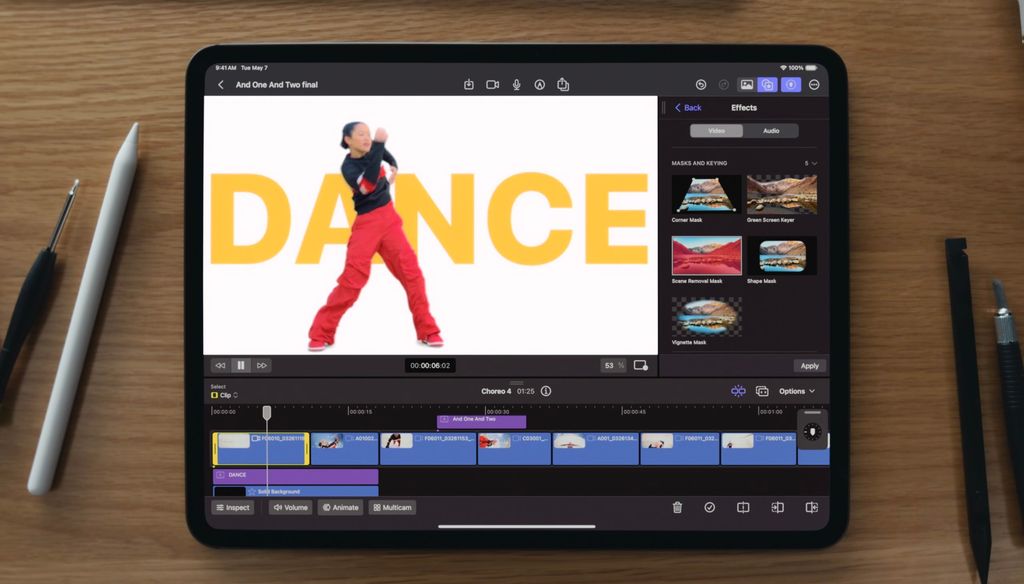Open the import media icon

(468, 85)
